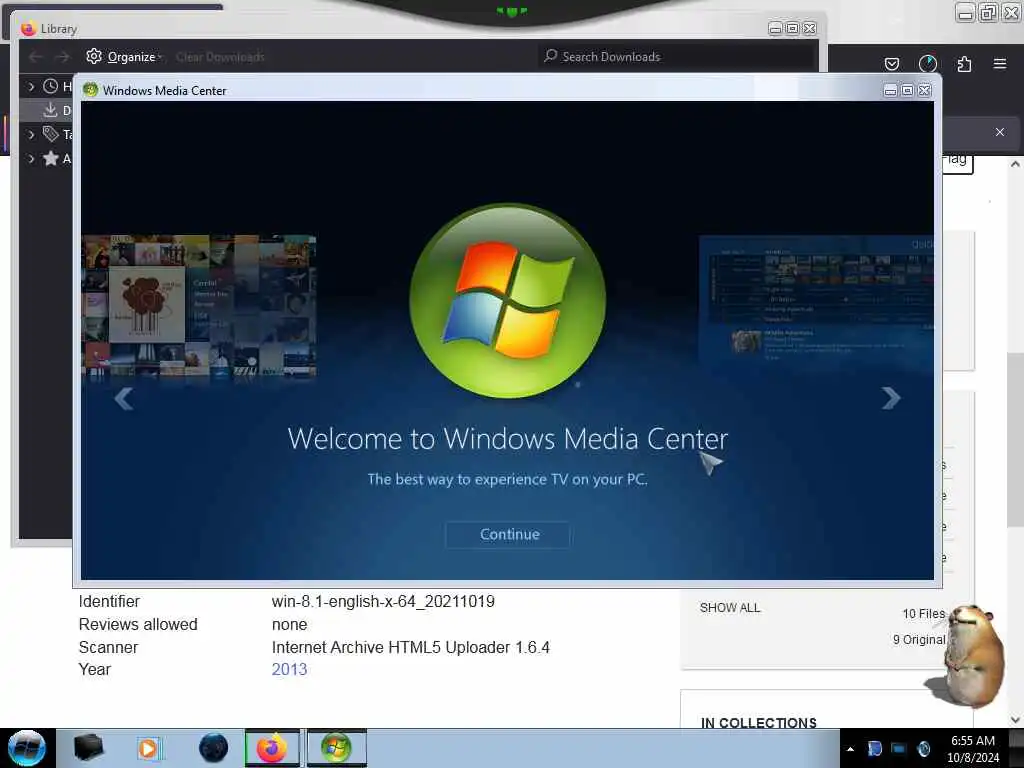Click the star bookmarks icon in sidebar
Viewport: 1024px width, 768px height.
[x=50, y=159]
